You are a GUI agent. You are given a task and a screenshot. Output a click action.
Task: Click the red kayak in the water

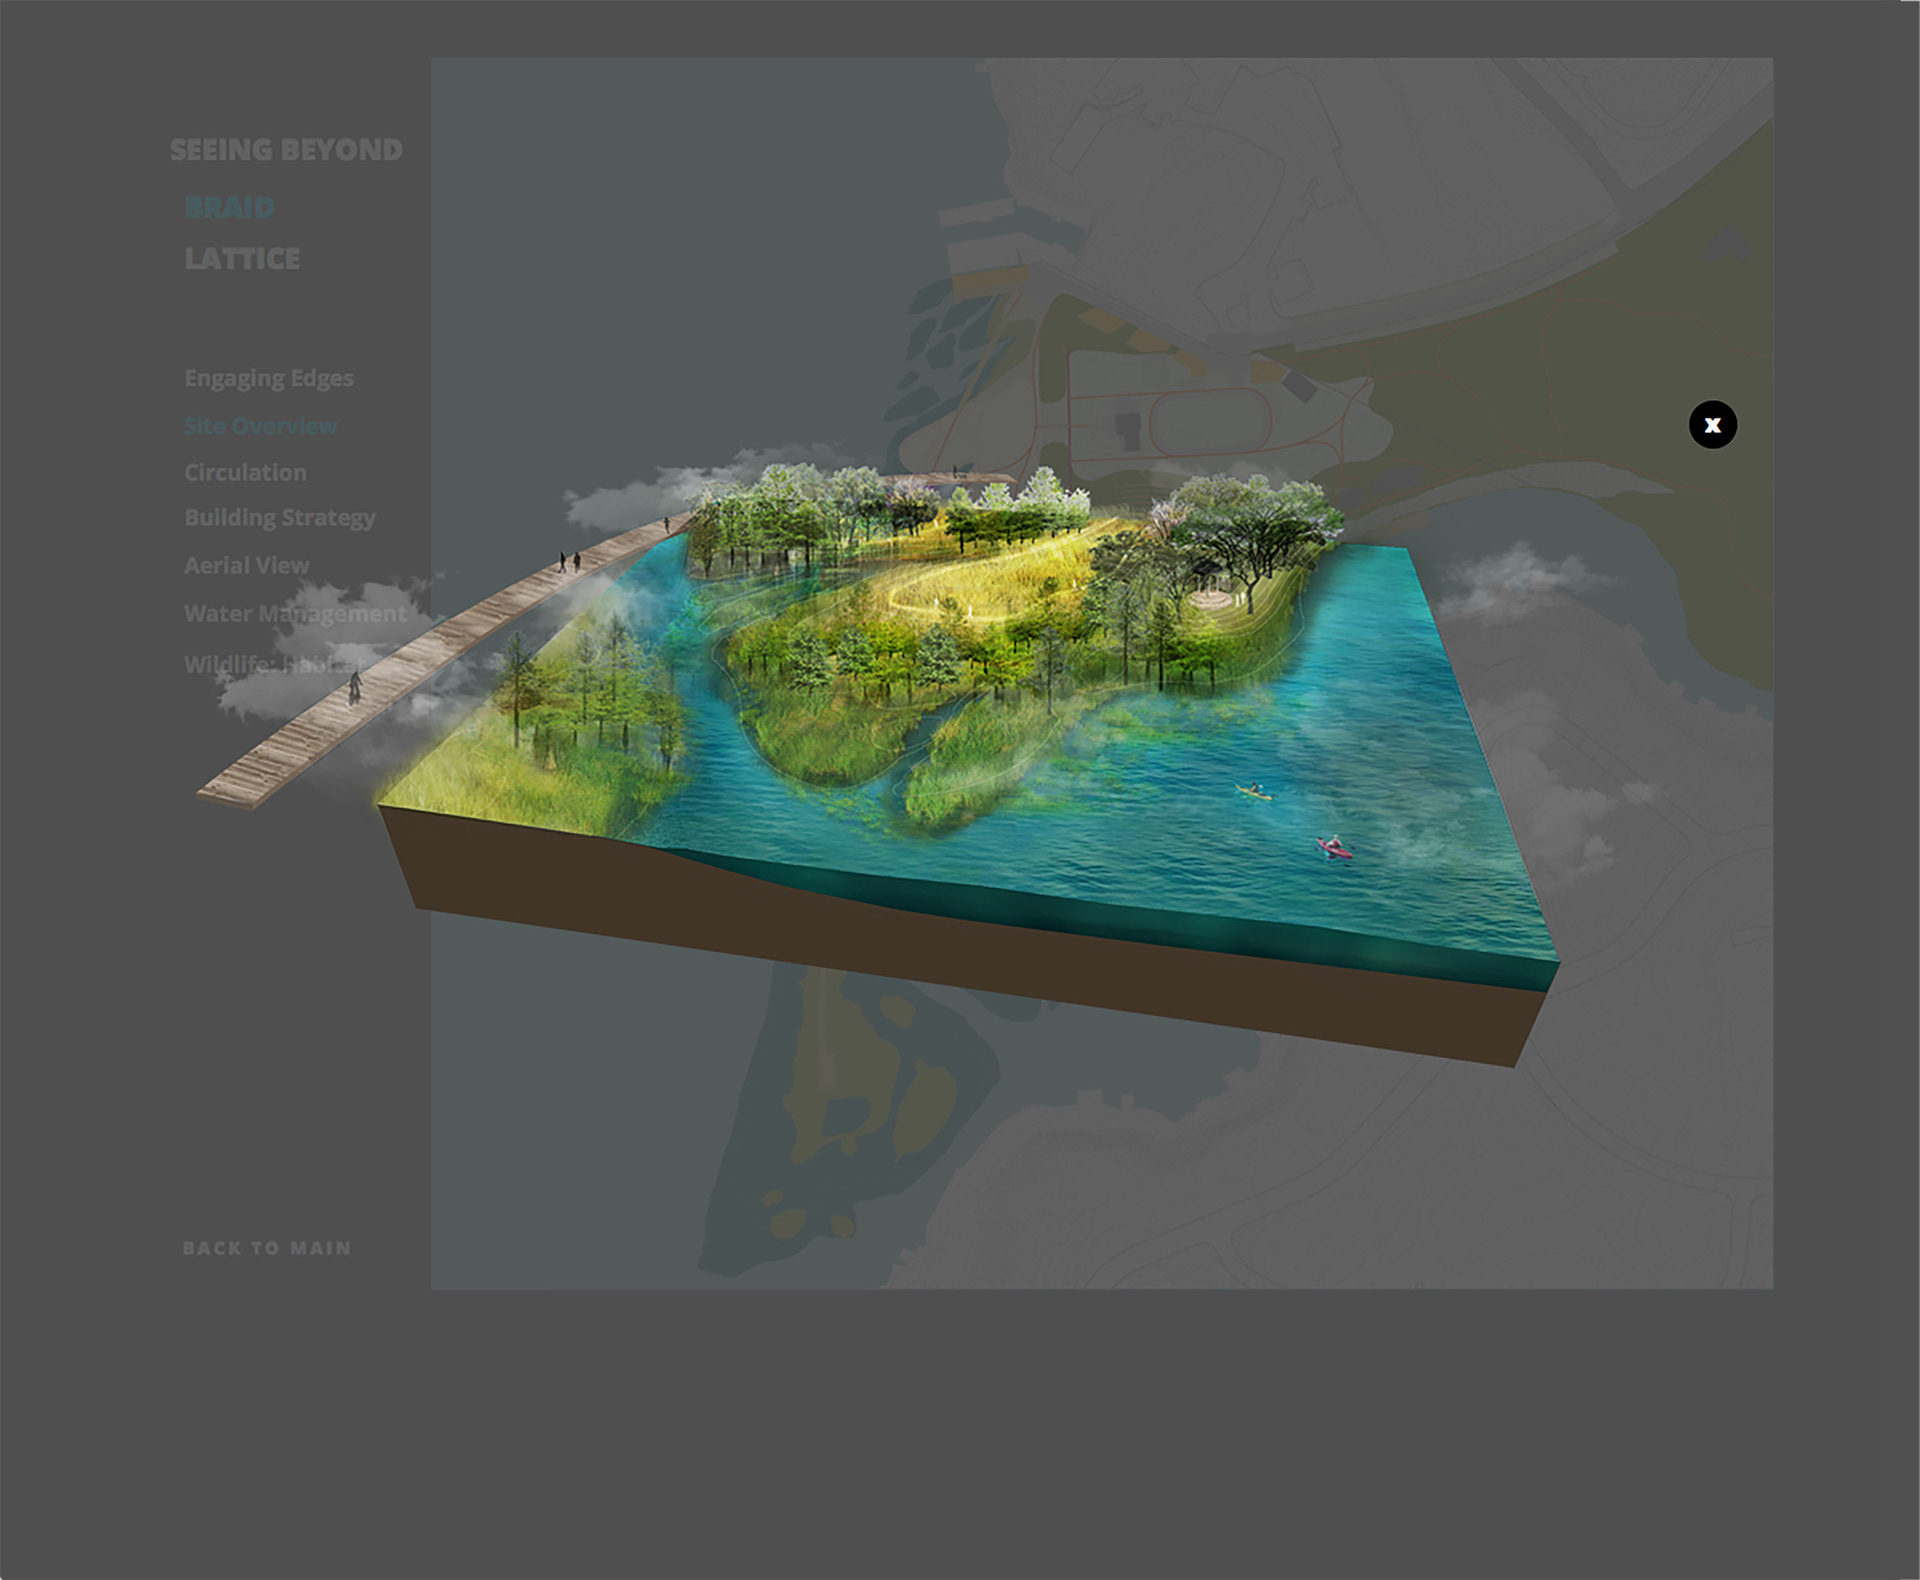[1334, 849]
